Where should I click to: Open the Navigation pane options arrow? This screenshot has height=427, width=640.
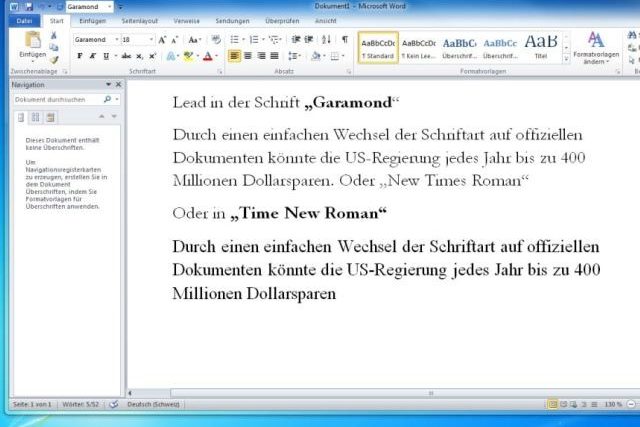click(x=108, y=85)
